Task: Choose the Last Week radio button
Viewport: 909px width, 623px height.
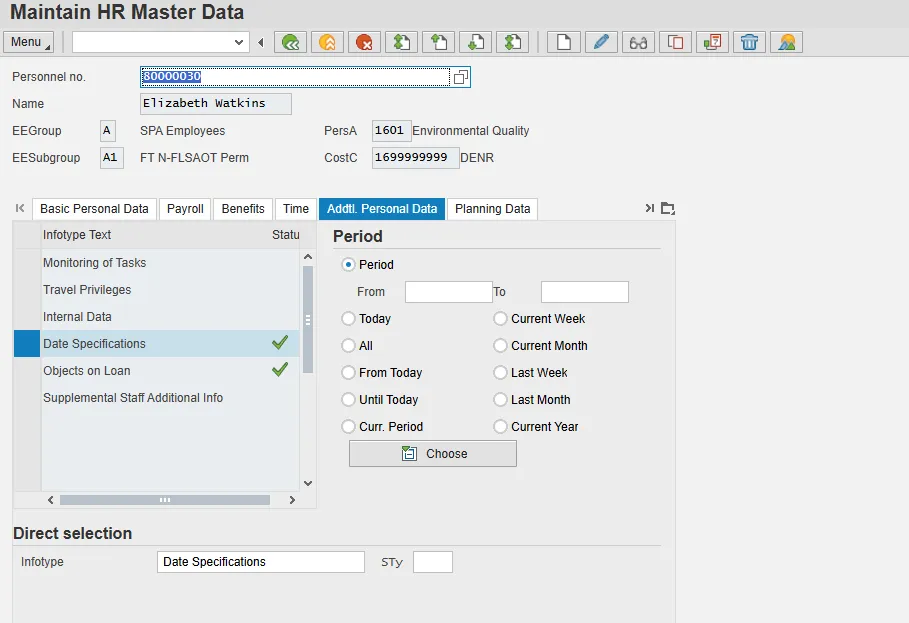Action: (501, 373)
